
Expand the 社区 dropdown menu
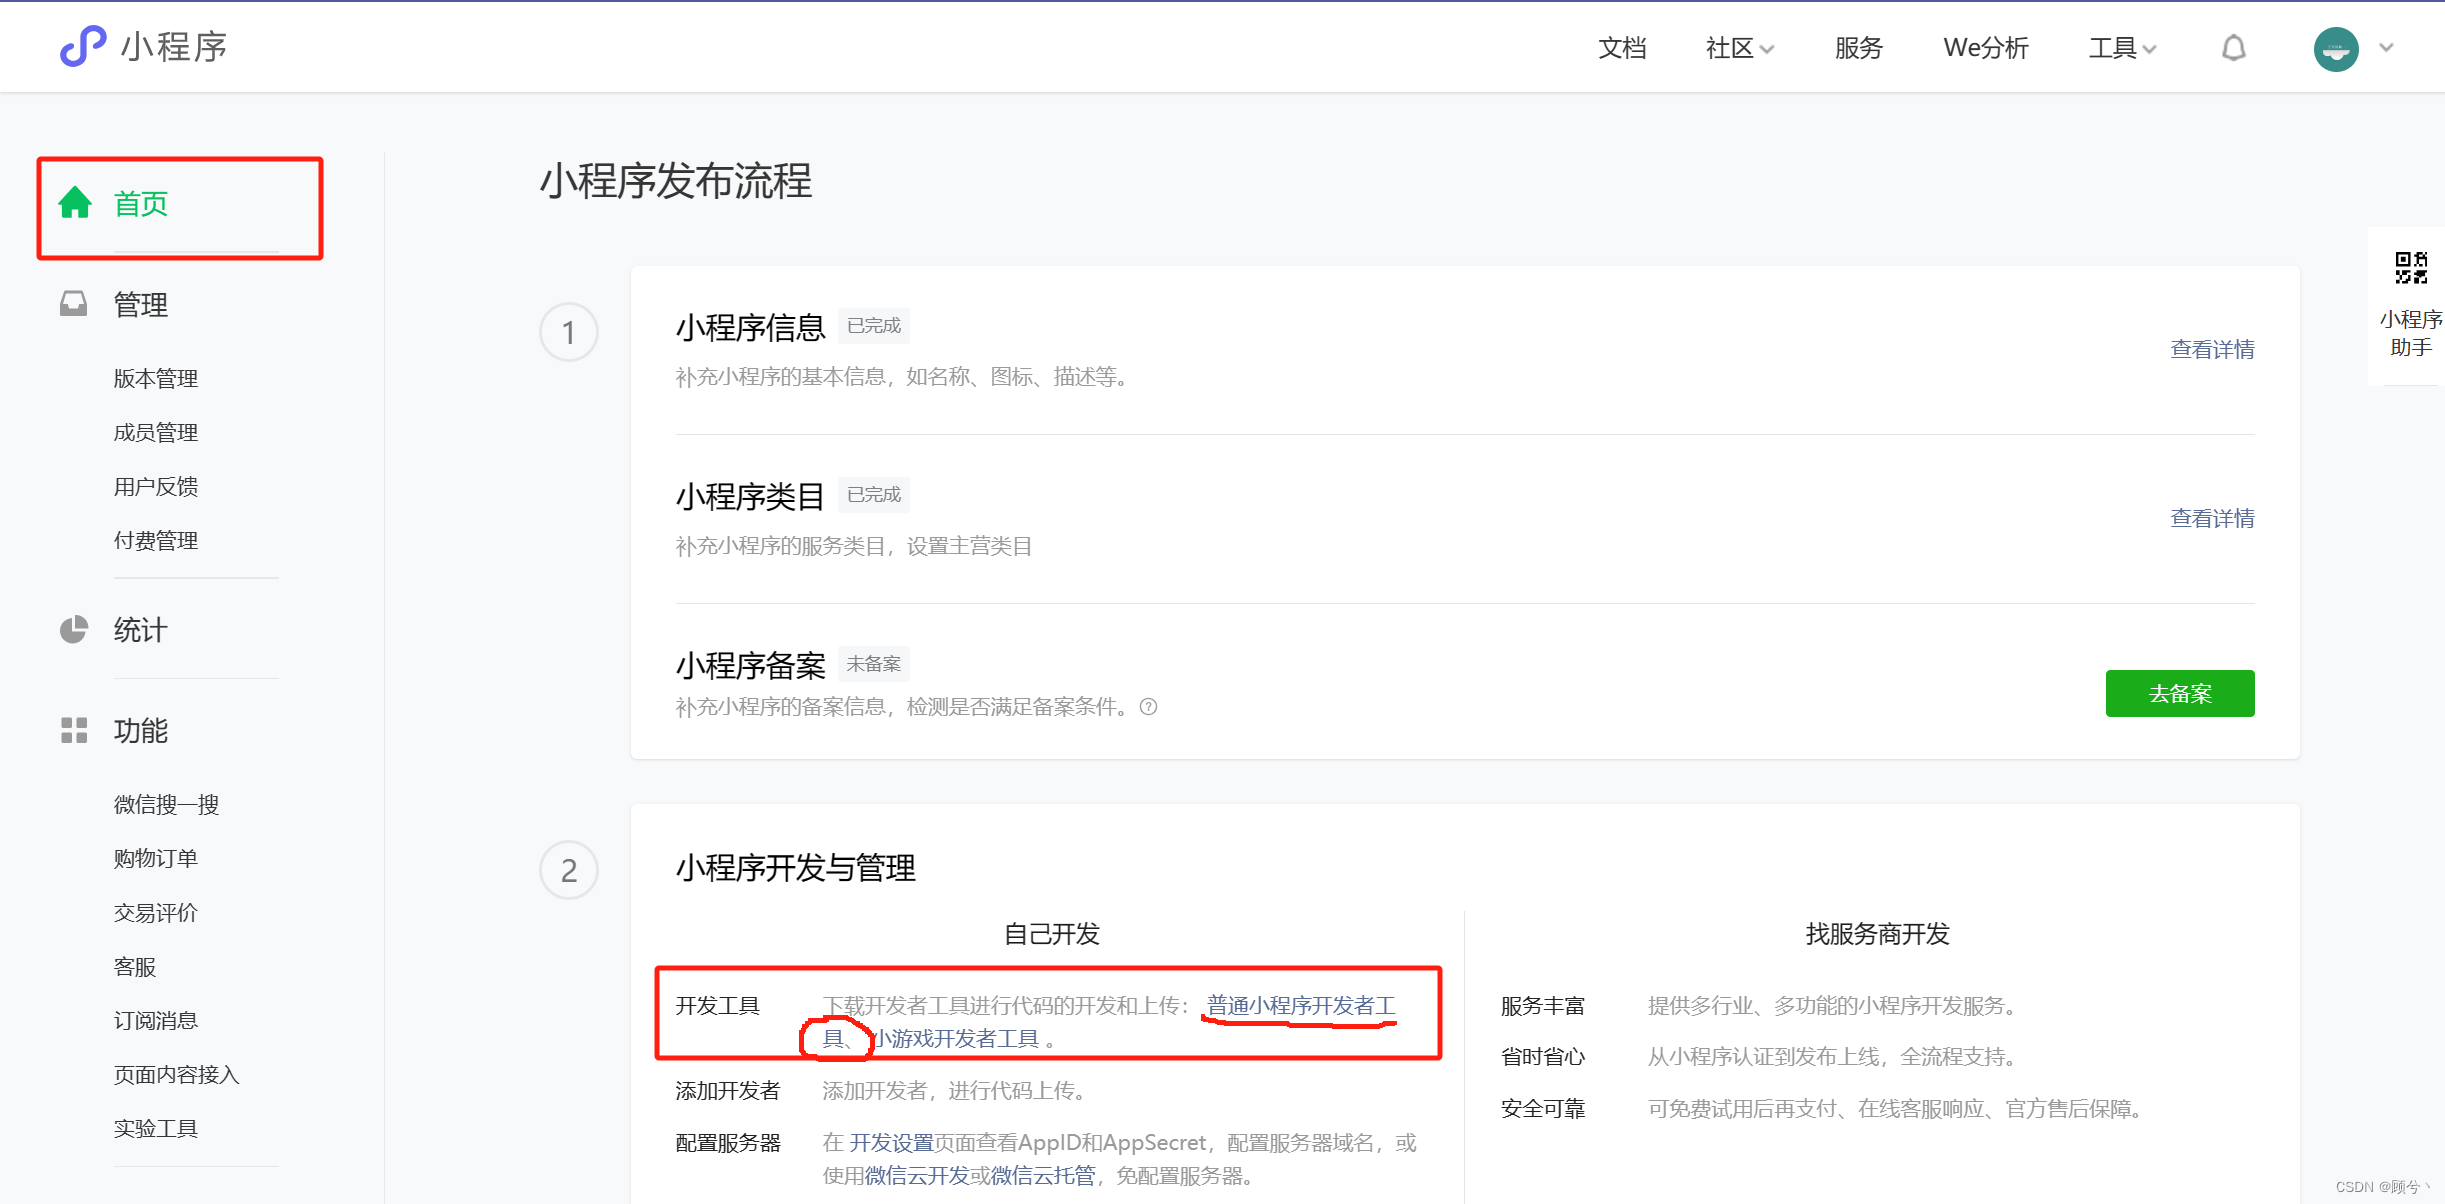[1740, 48]
